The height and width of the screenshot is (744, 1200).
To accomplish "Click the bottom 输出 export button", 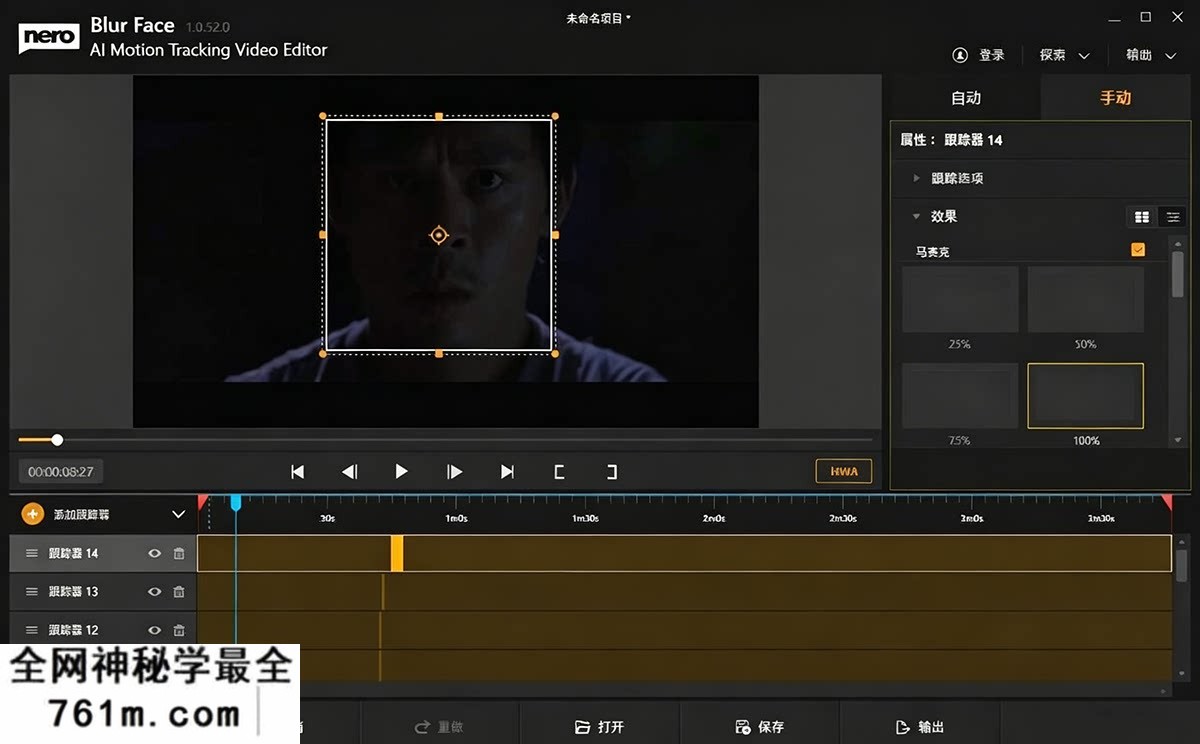I will click(919, 727).
